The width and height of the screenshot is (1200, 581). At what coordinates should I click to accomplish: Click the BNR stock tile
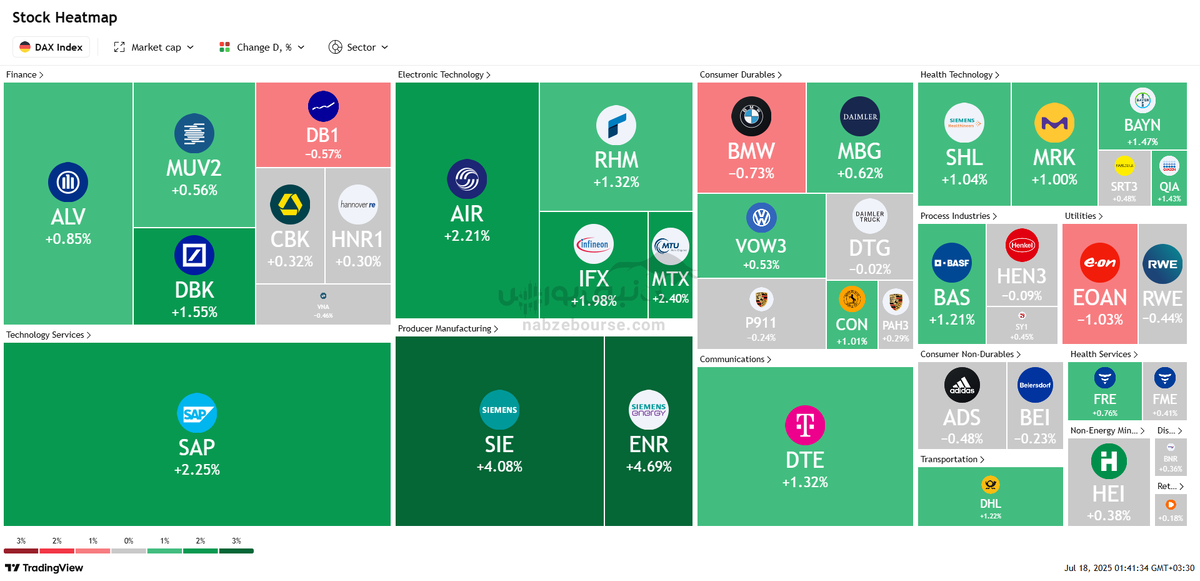coord(1170,457)
